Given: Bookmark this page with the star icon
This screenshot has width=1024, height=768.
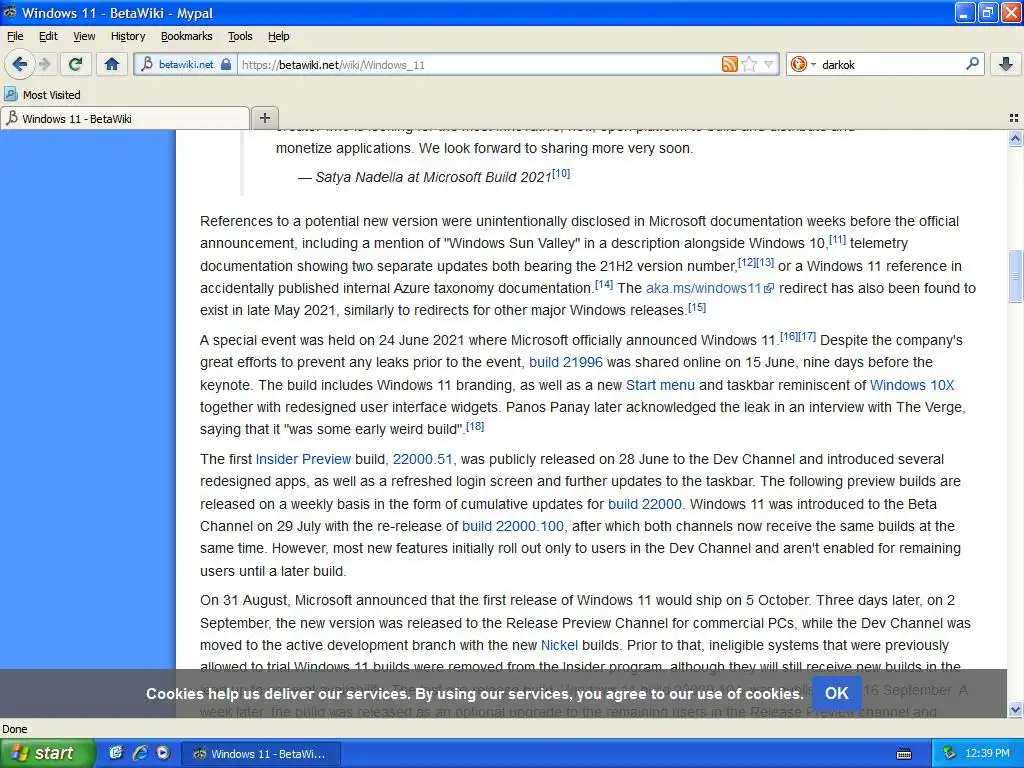Looking at the screenshot, I should (x=749, y=64).
